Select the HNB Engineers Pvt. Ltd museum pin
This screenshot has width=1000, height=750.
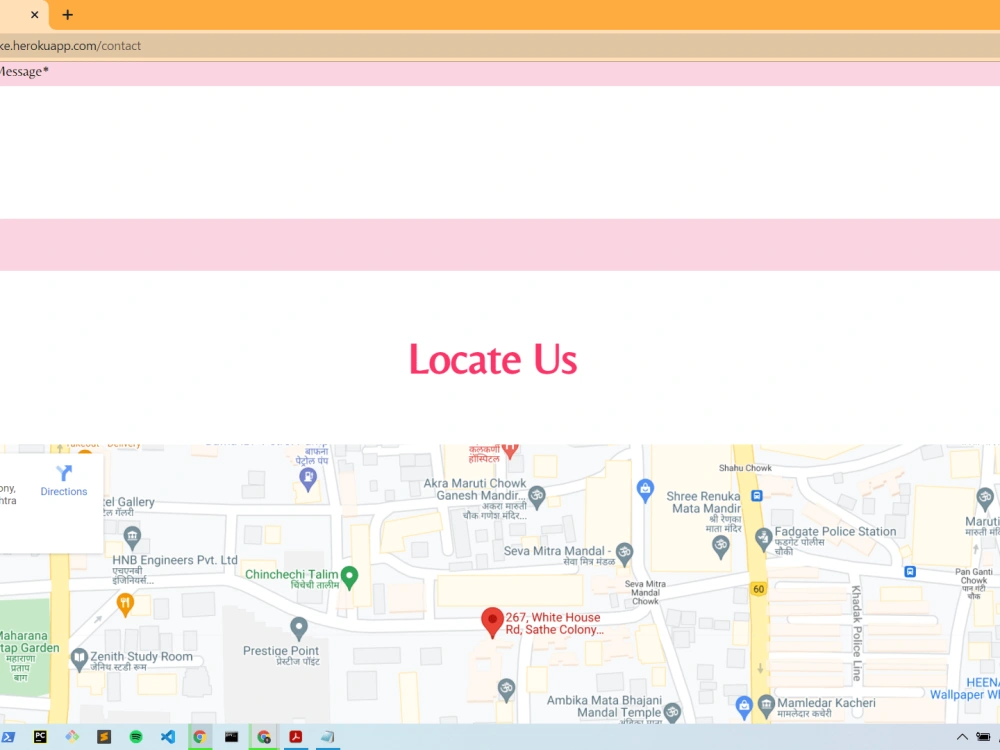click(132, 538)
